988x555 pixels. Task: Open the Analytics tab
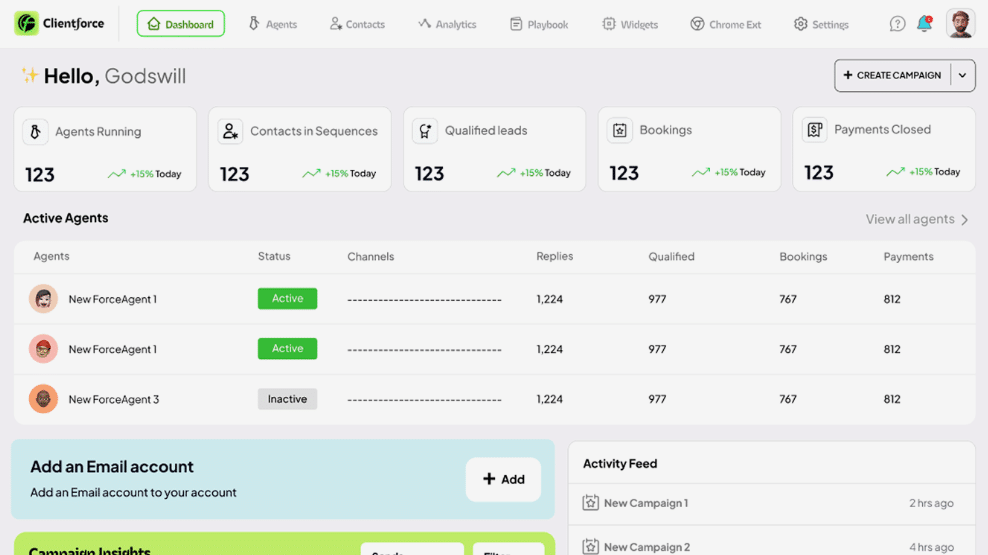point(447,24)
